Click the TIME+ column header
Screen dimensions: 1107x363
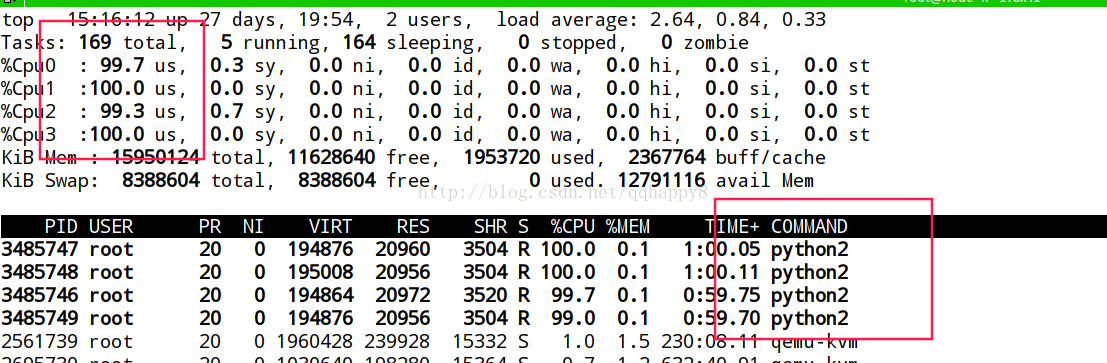tap(733, 227)
